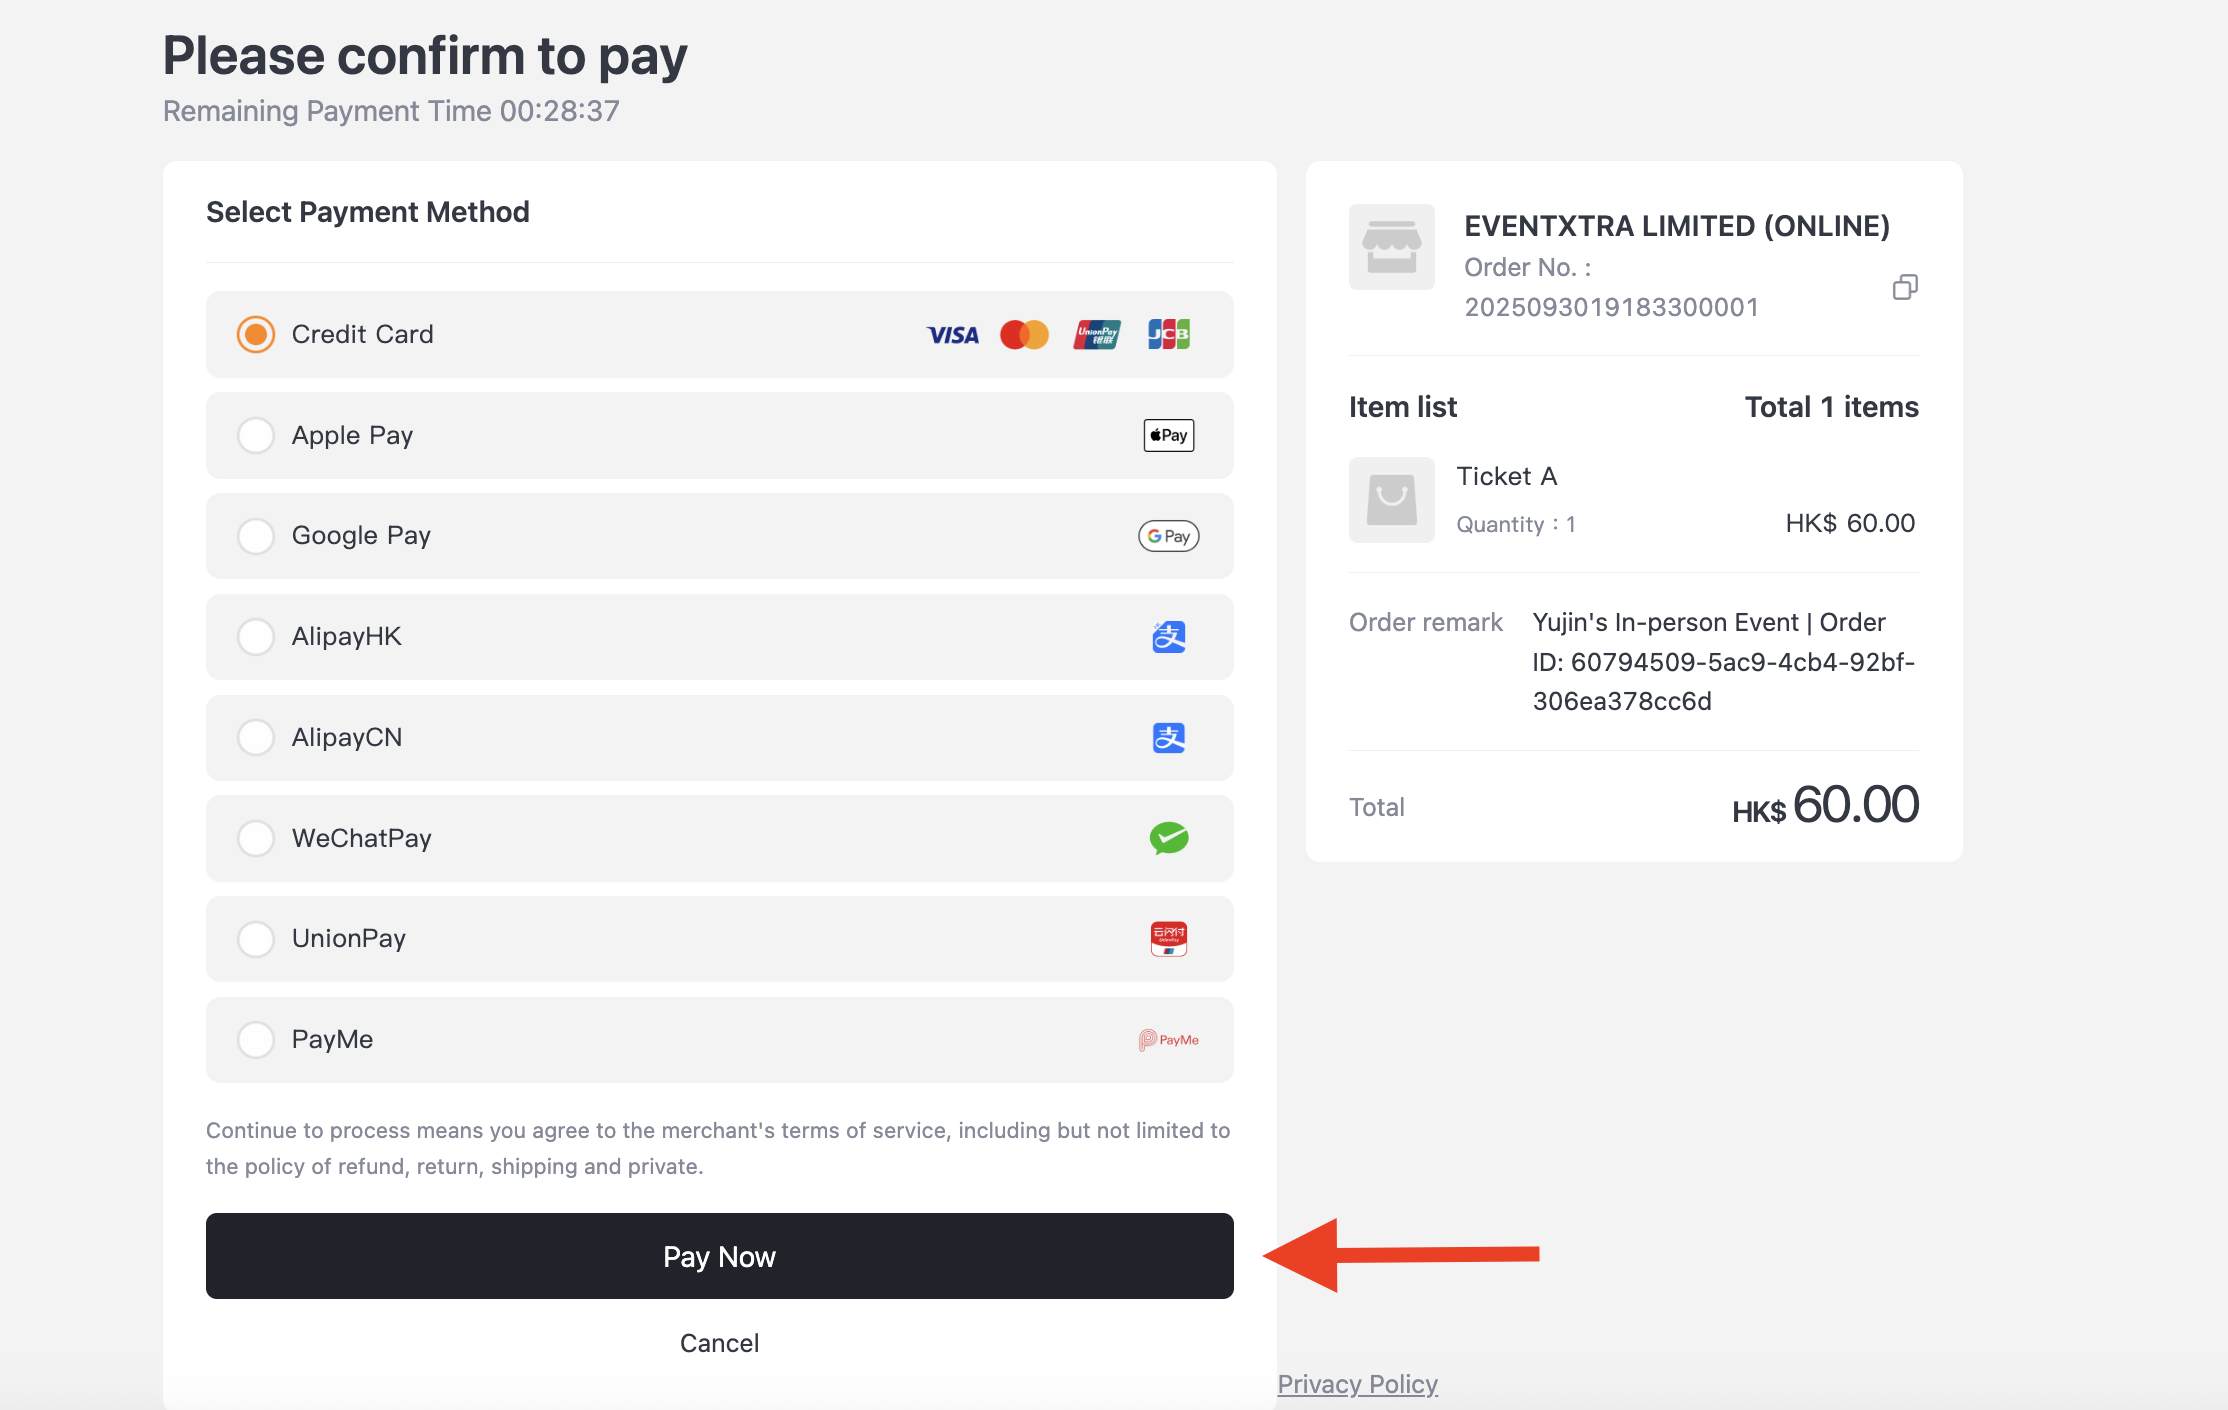Select the Credit Card radio button
This screenshot has height=1410, width=2228.
click(x=256, y=335)
